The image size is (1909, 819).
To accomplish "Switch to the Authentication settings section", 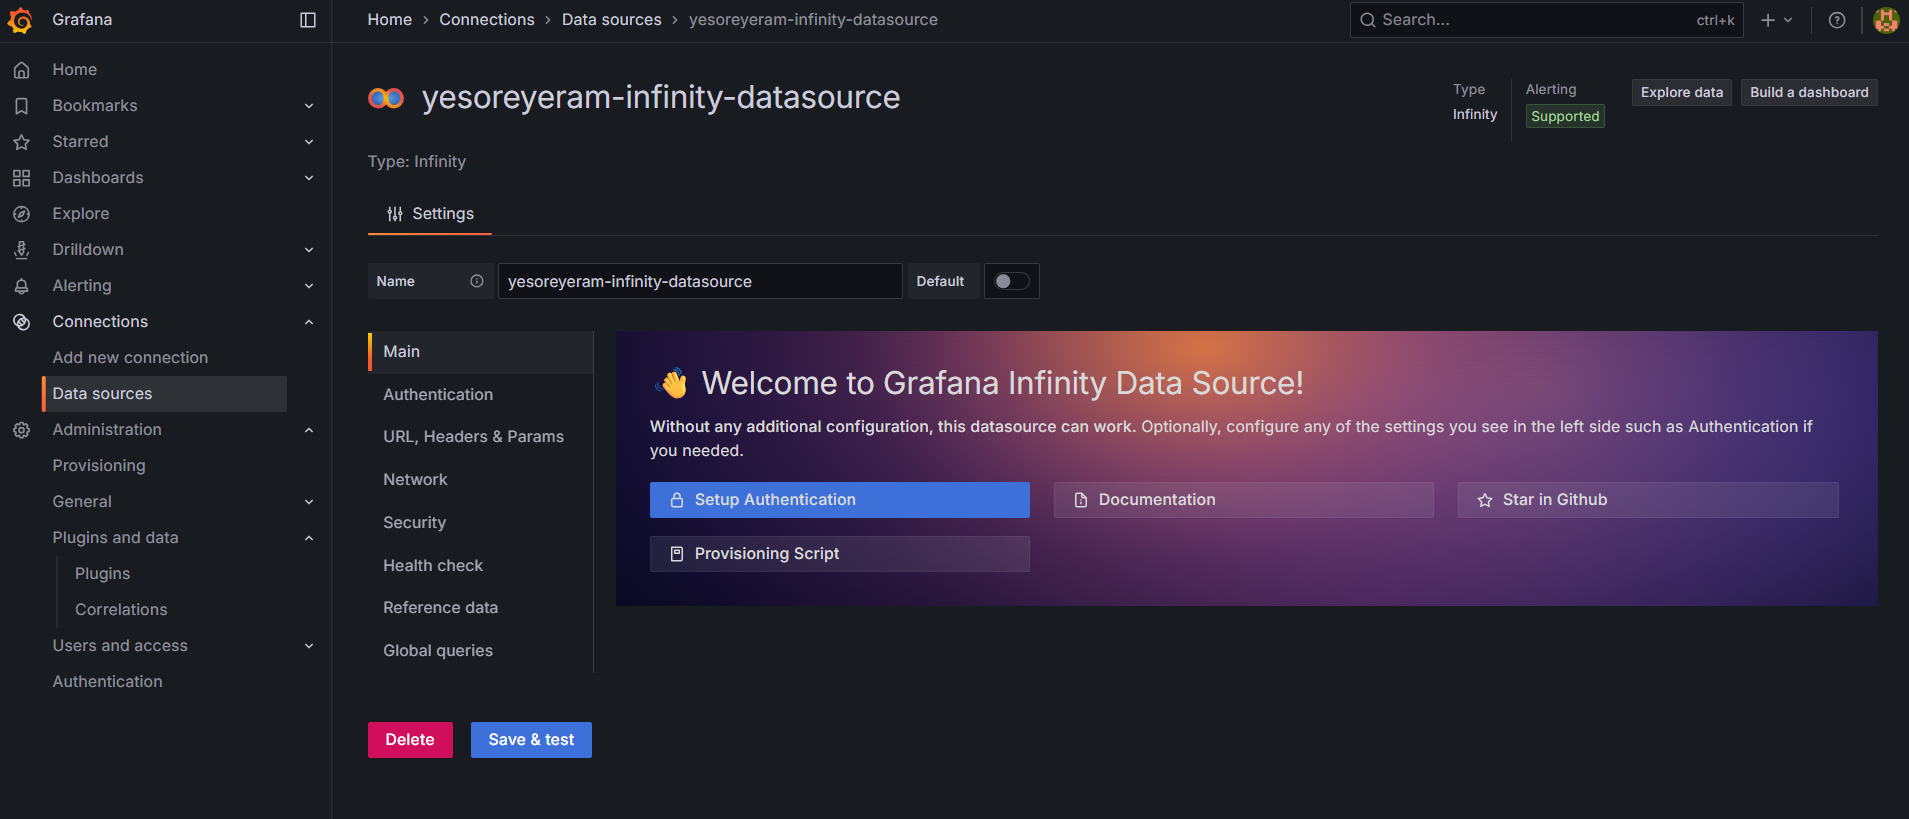I will pyautogui.click(x=438, y=394).
